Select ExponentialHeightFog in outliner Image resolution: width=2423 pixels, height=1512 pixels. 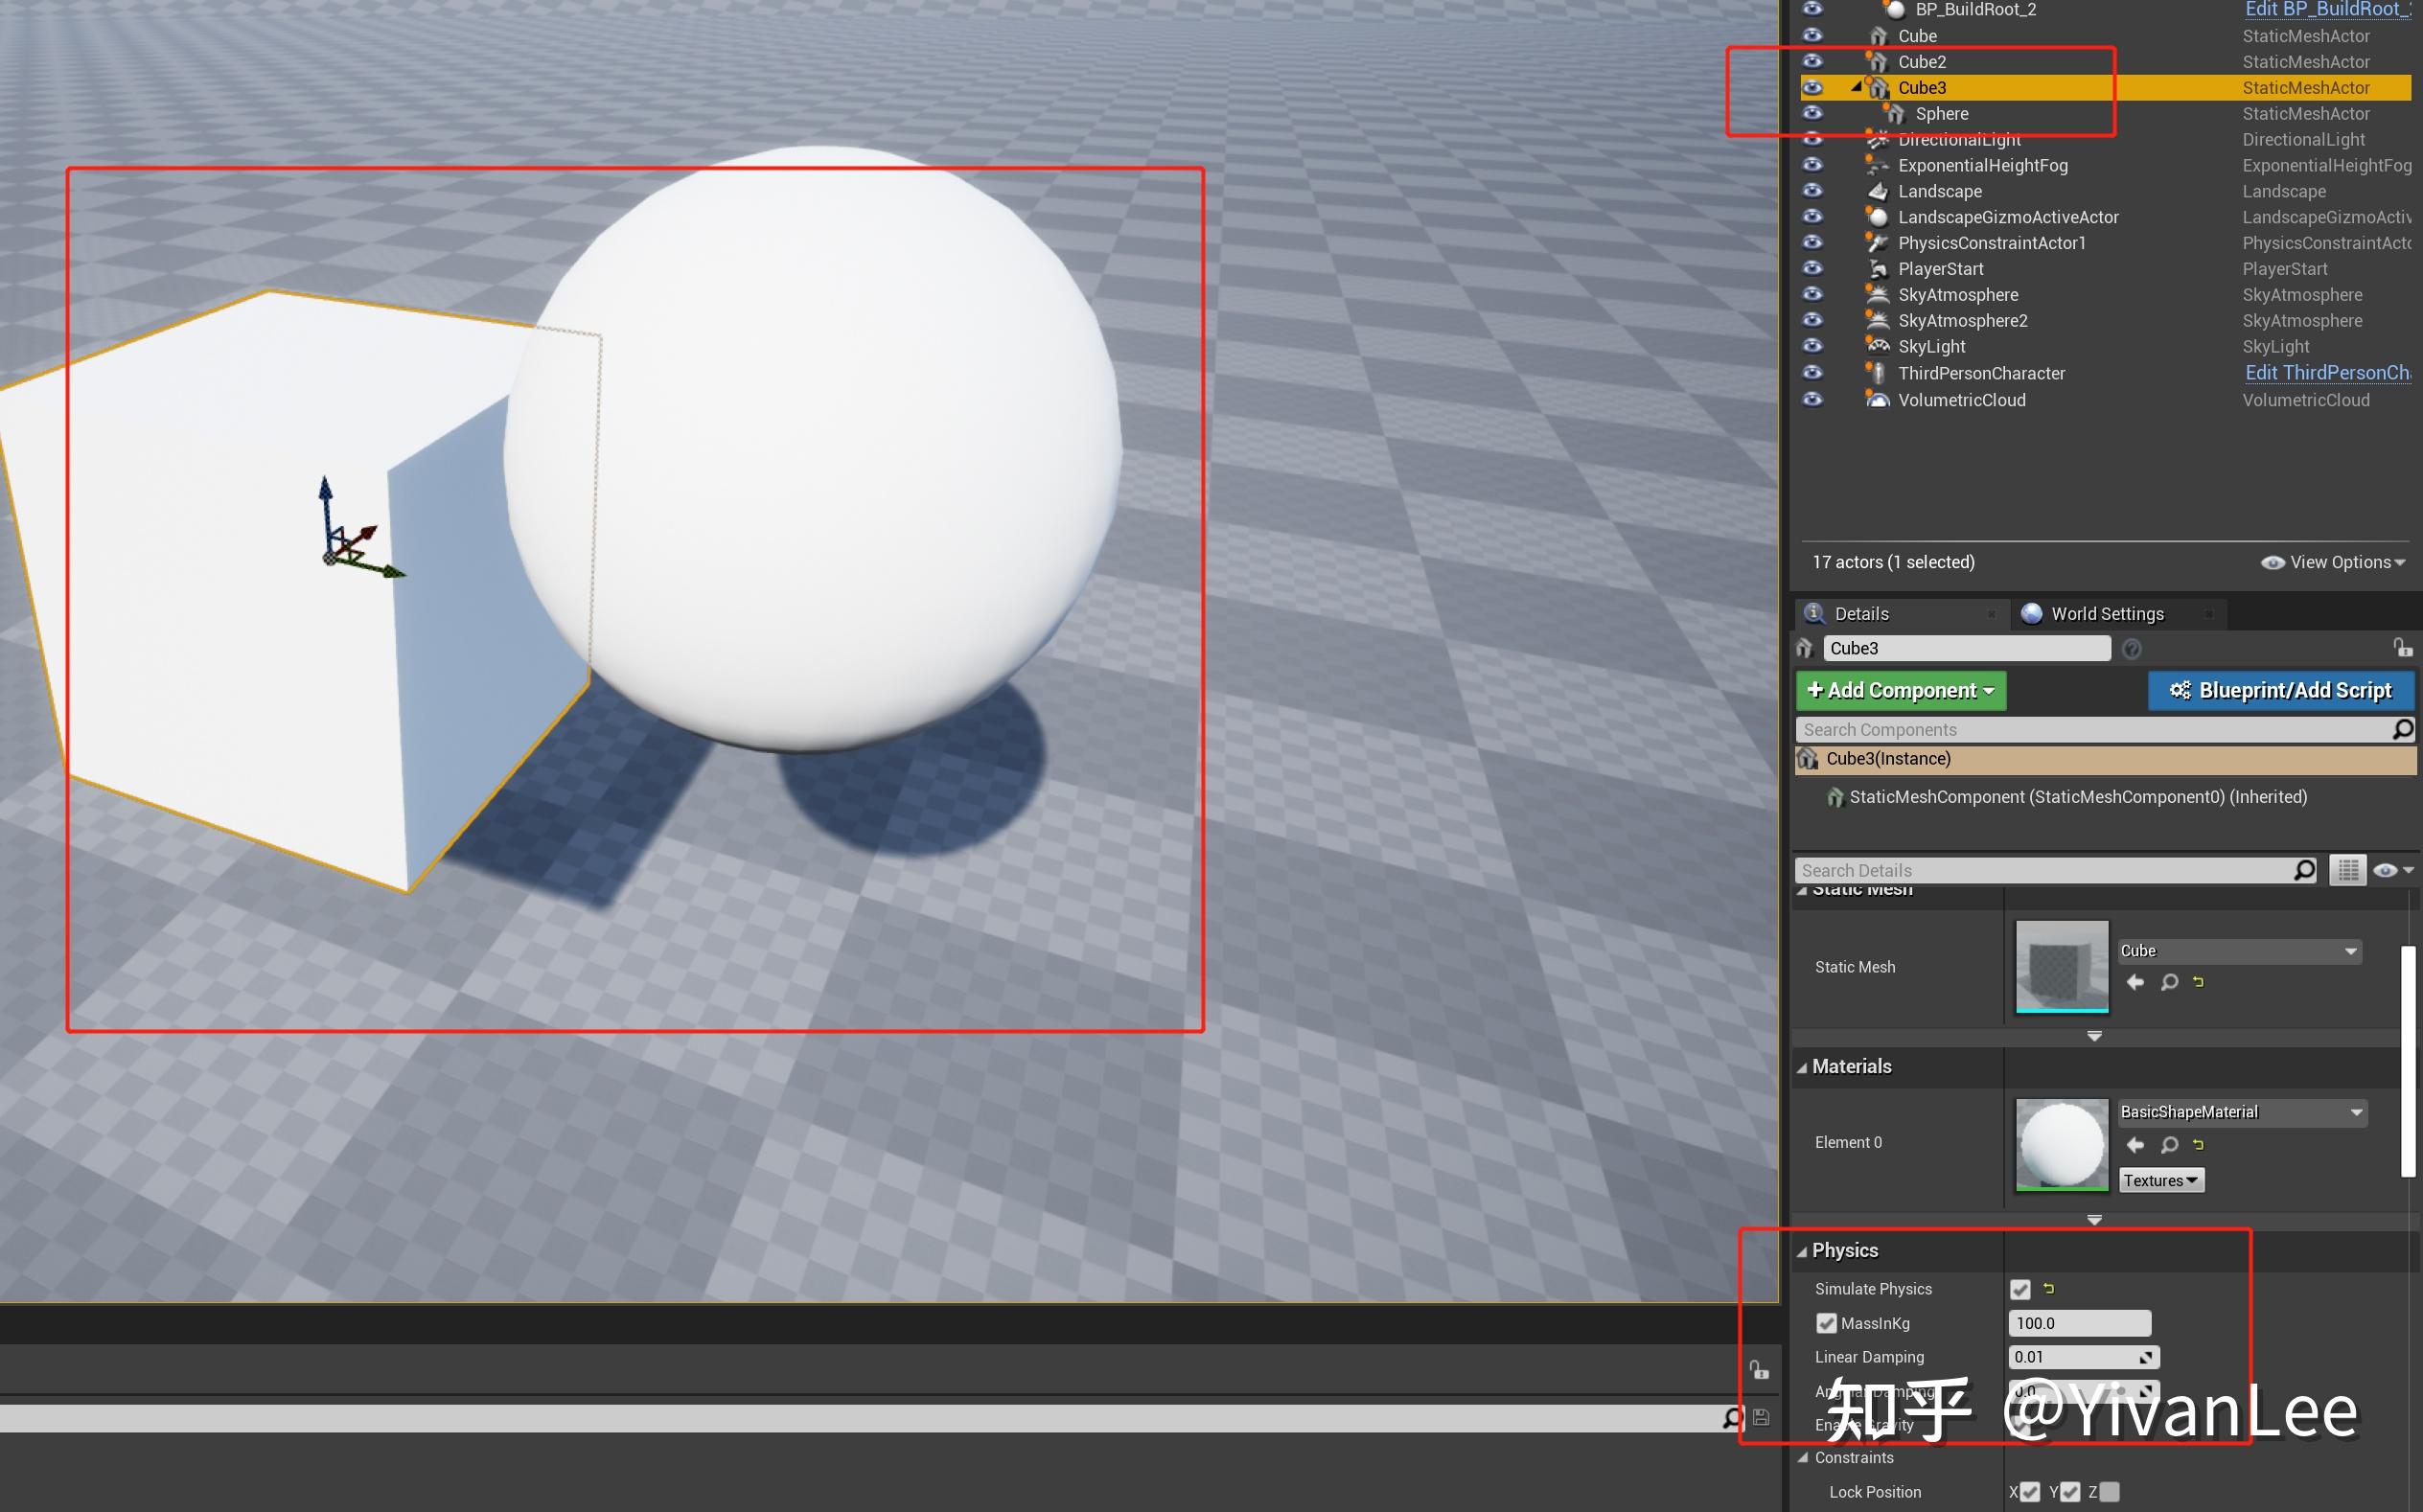[x=1983, y=165]
